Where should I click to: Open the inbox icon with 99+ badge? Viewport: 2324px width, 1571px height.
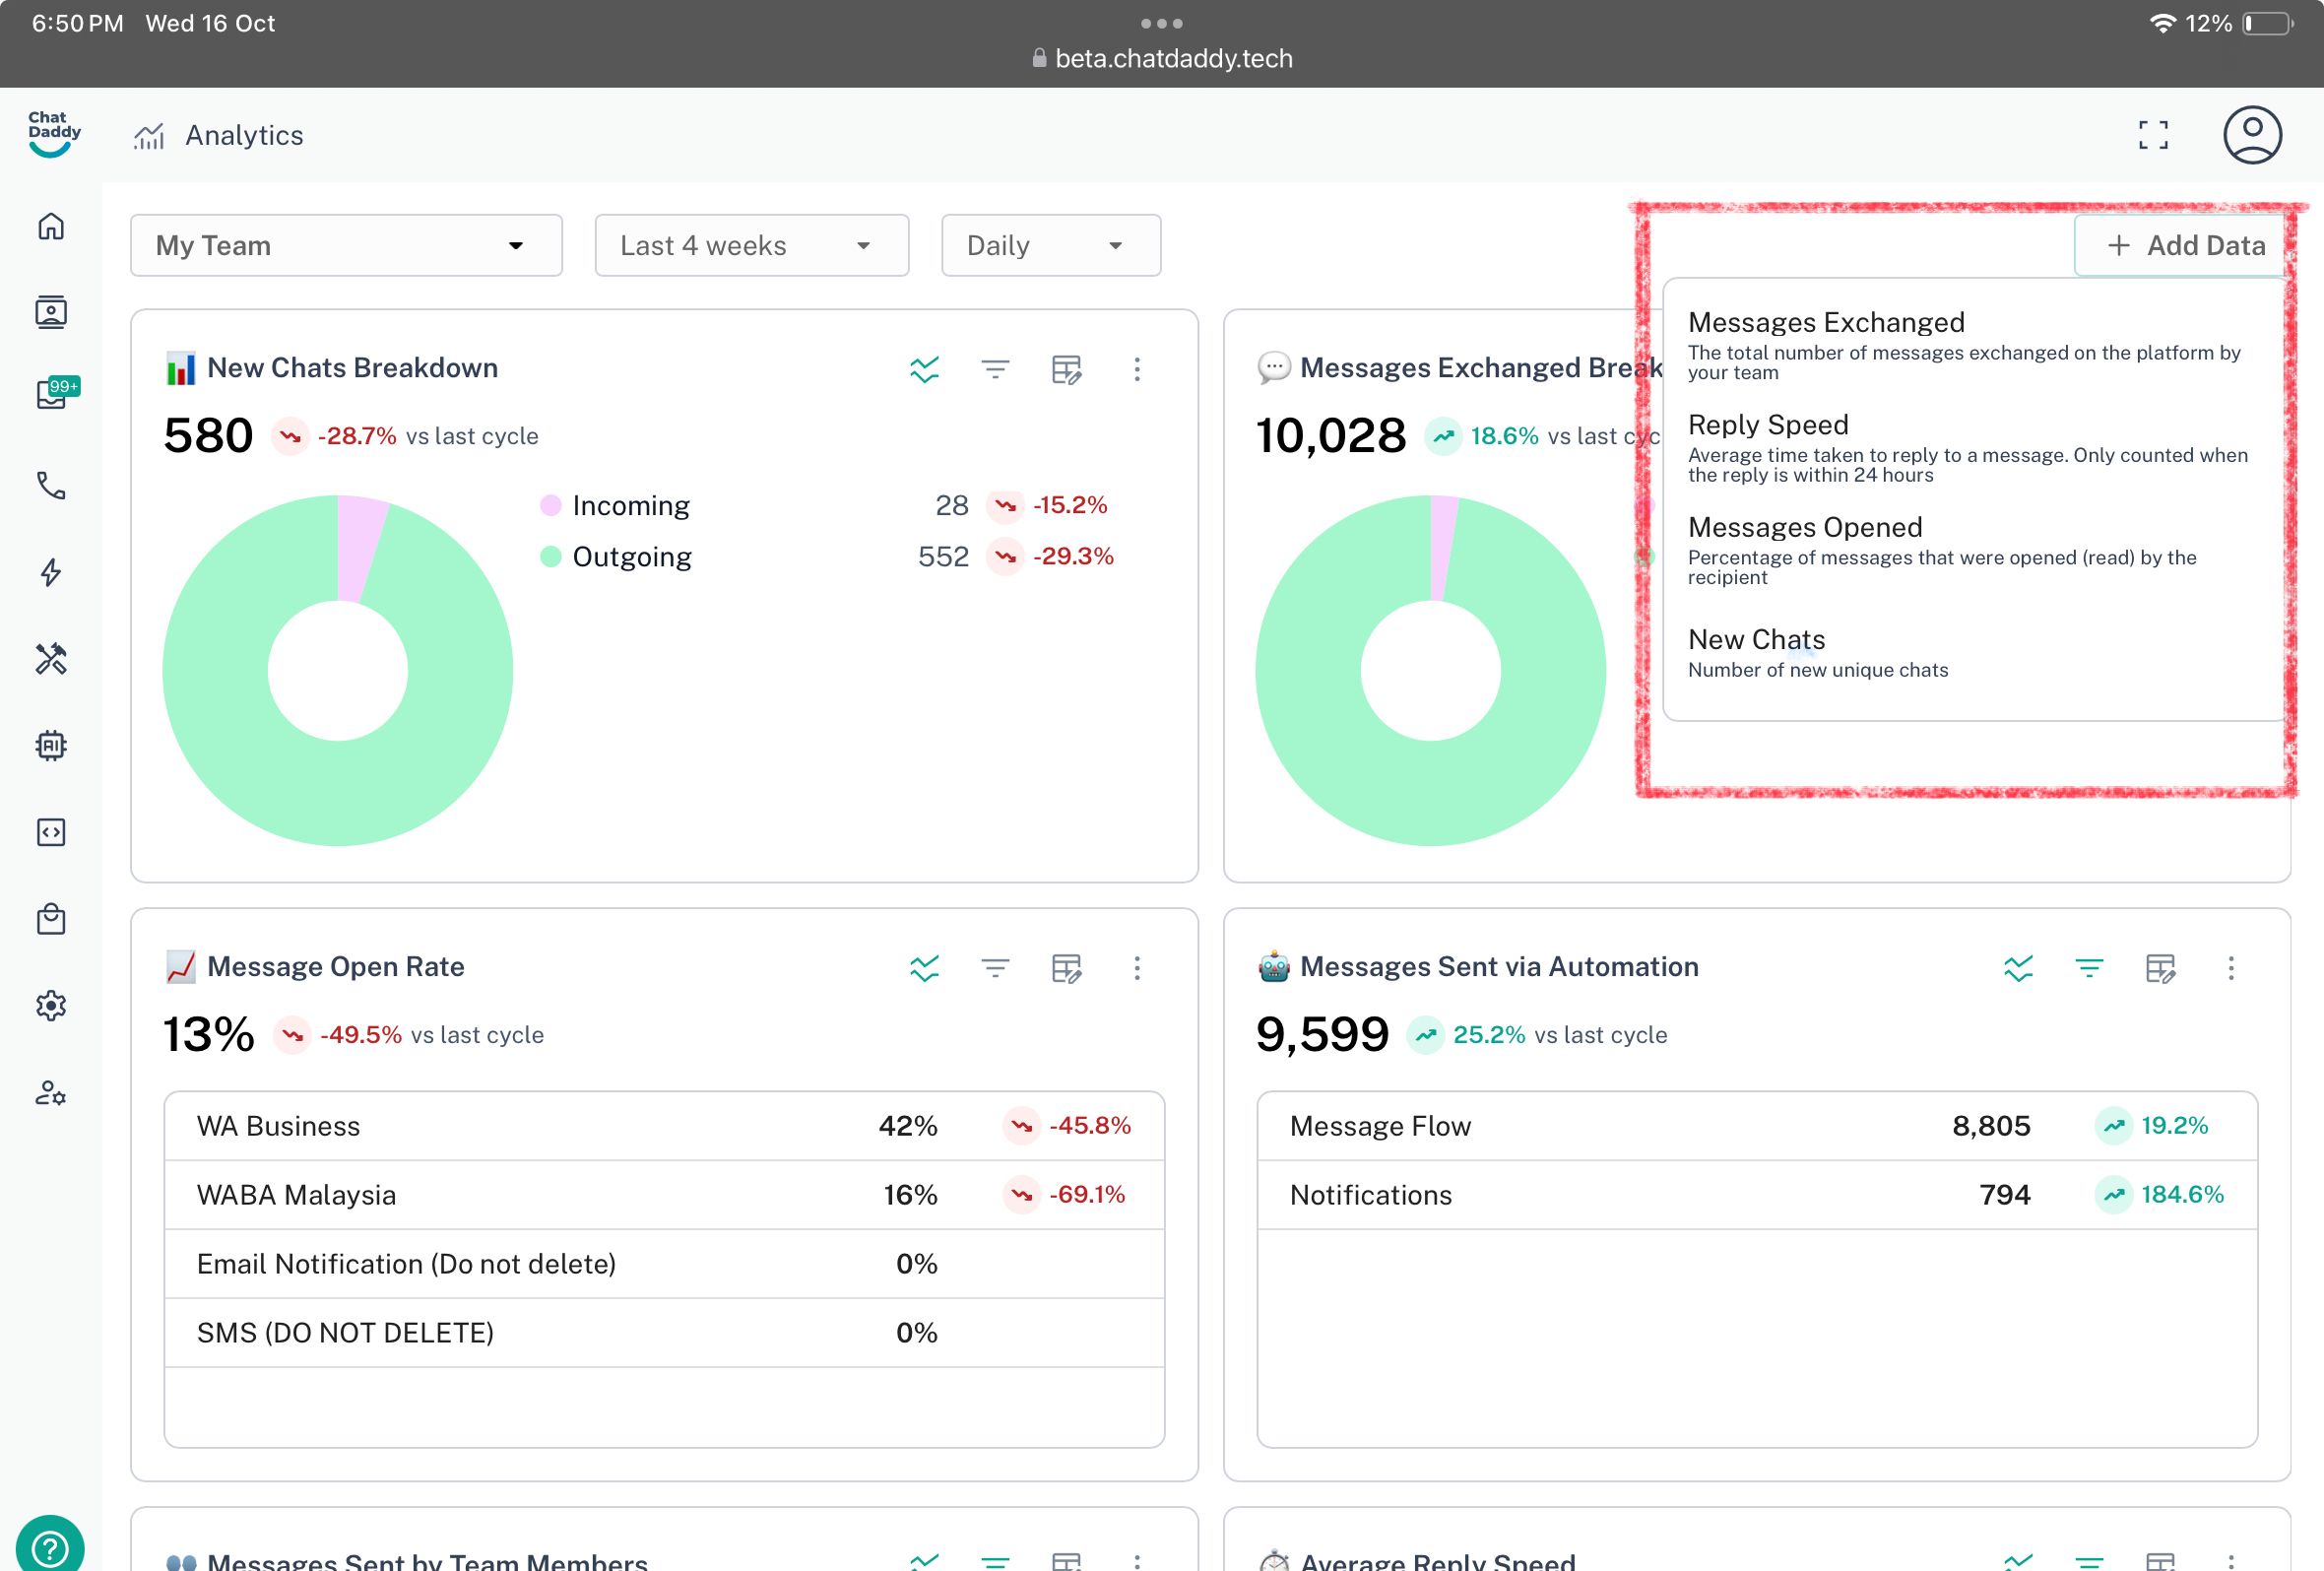pos(52,395)
